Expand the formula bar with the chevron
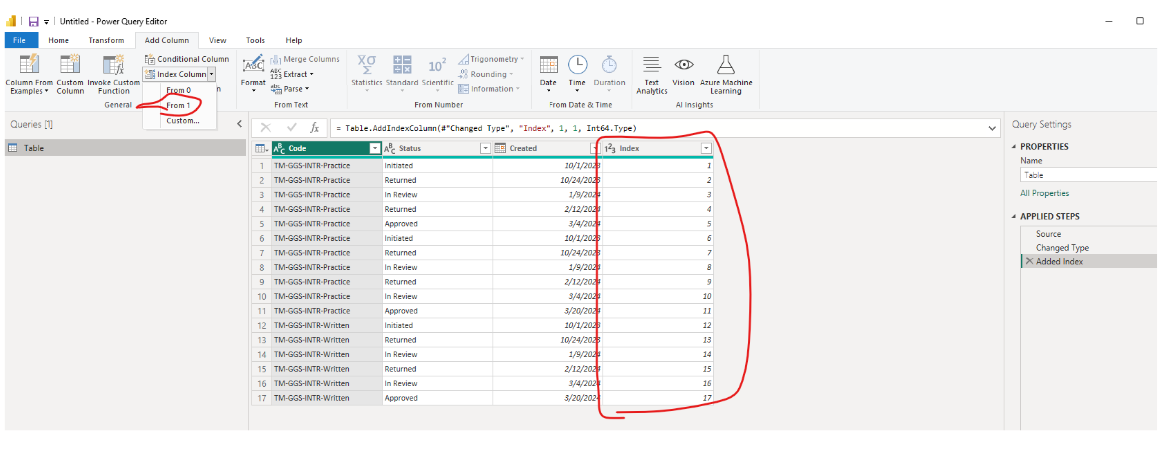Image resolution: width=1170 pixels, height=449 pixels. click(992, 128)
